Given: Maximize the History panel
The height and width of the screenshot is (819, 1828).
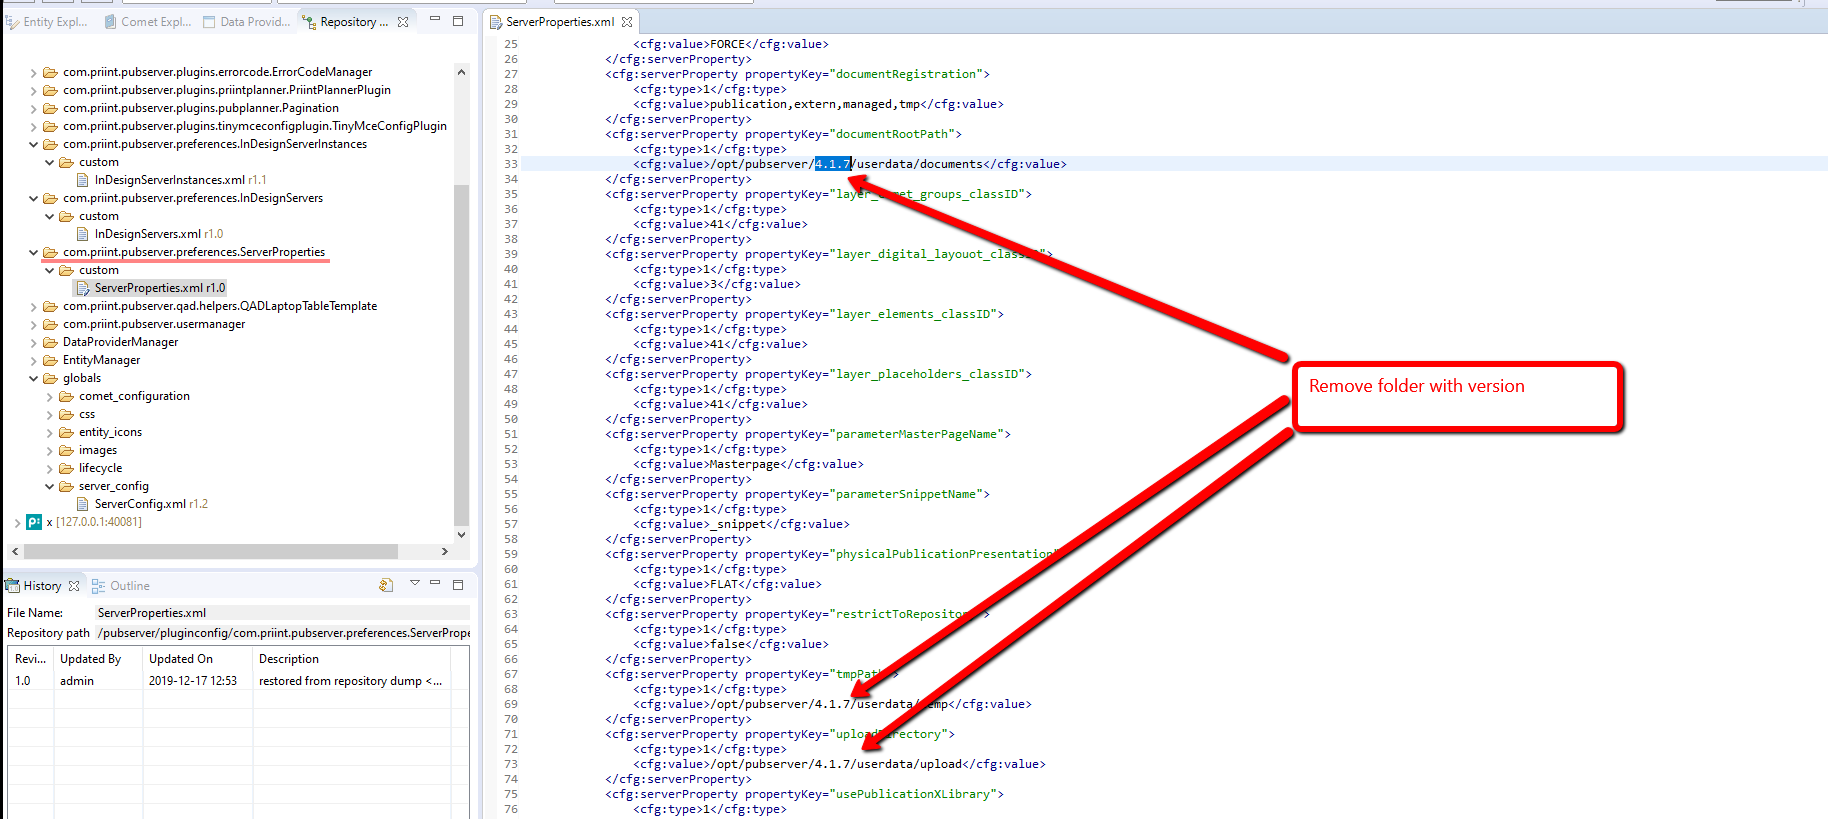Looking at the screenshot, I should point(458,584).
